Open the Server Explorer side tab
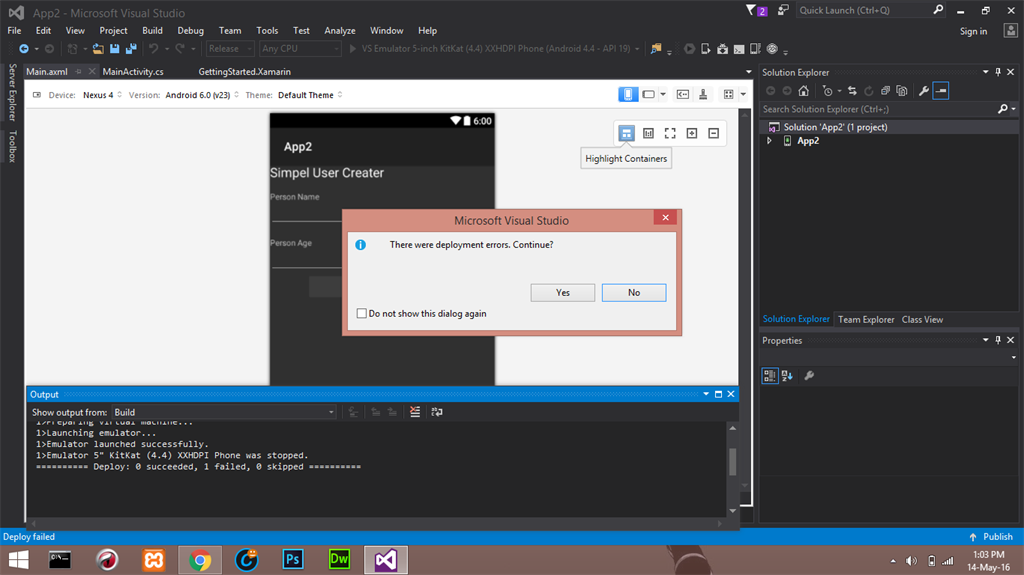Viewport: 1024px width, 575px height. click(12, 92)
